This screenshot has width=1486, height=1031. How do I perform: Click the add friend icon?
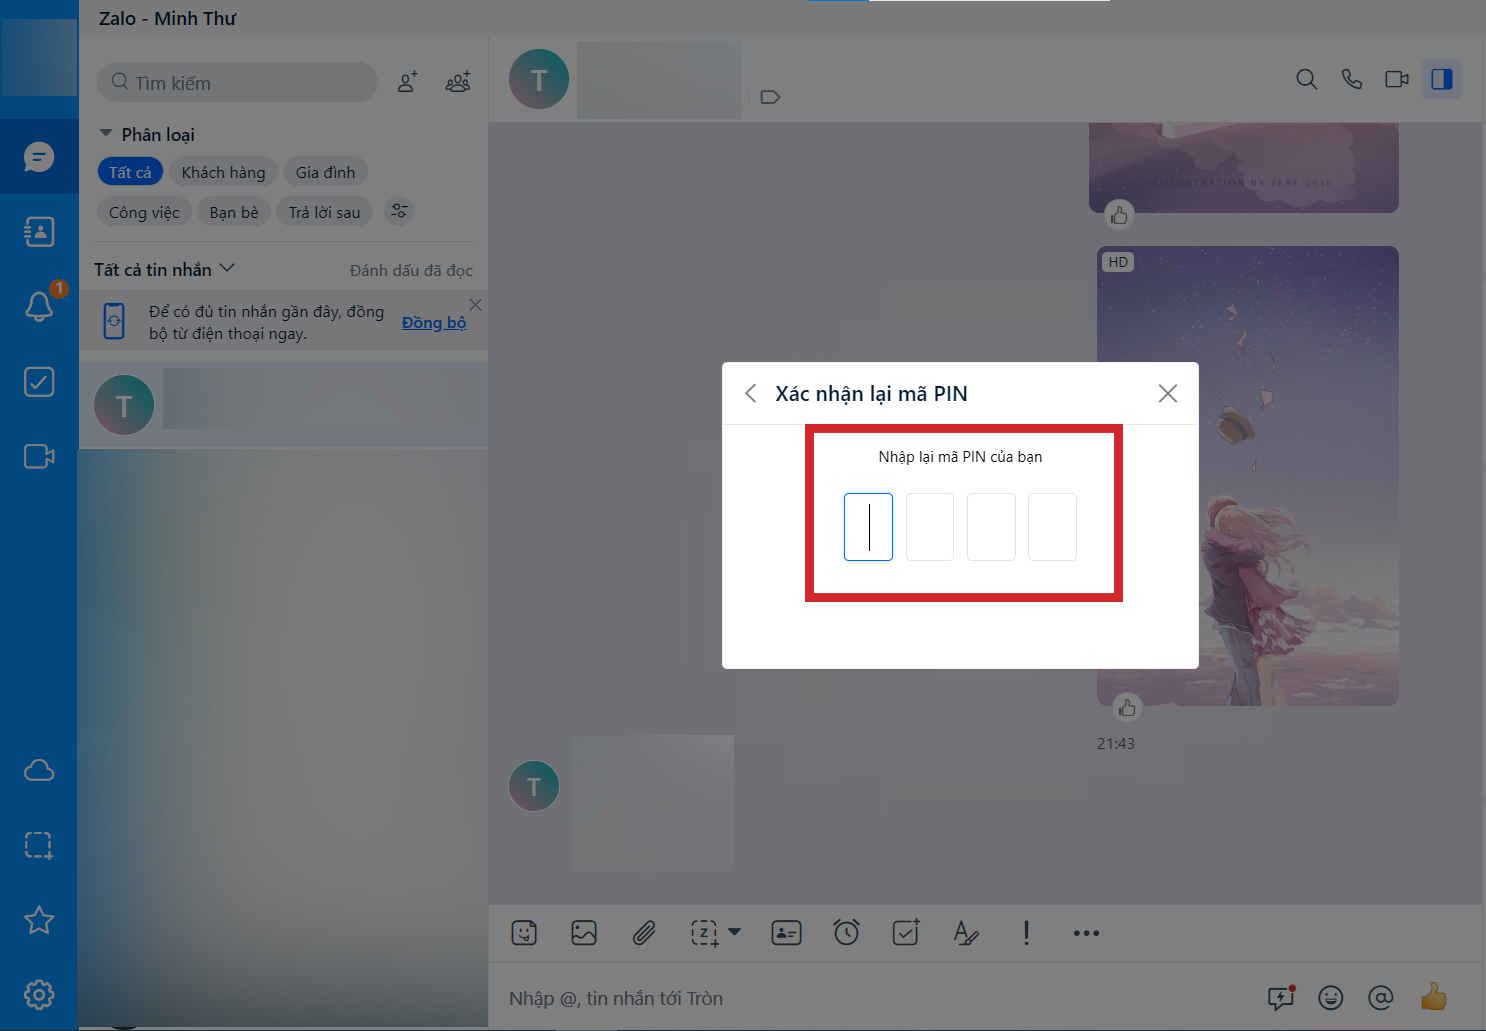pos(407,82)
